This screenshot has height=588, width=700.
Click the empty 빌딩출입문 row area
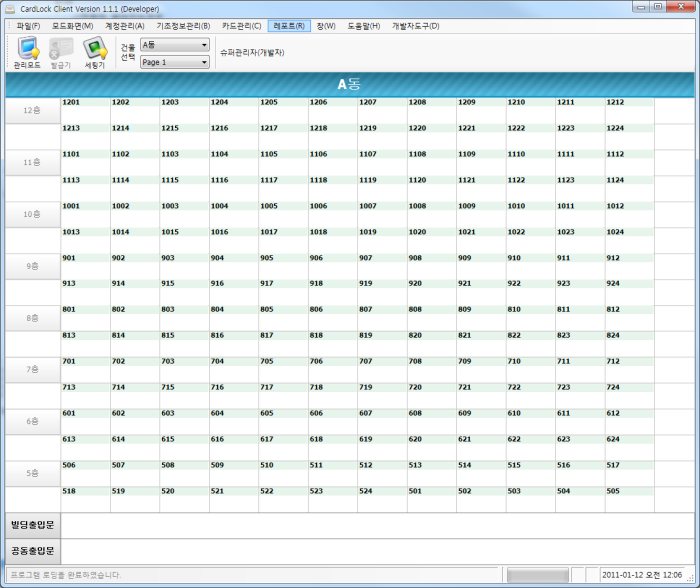click(377, 525)
